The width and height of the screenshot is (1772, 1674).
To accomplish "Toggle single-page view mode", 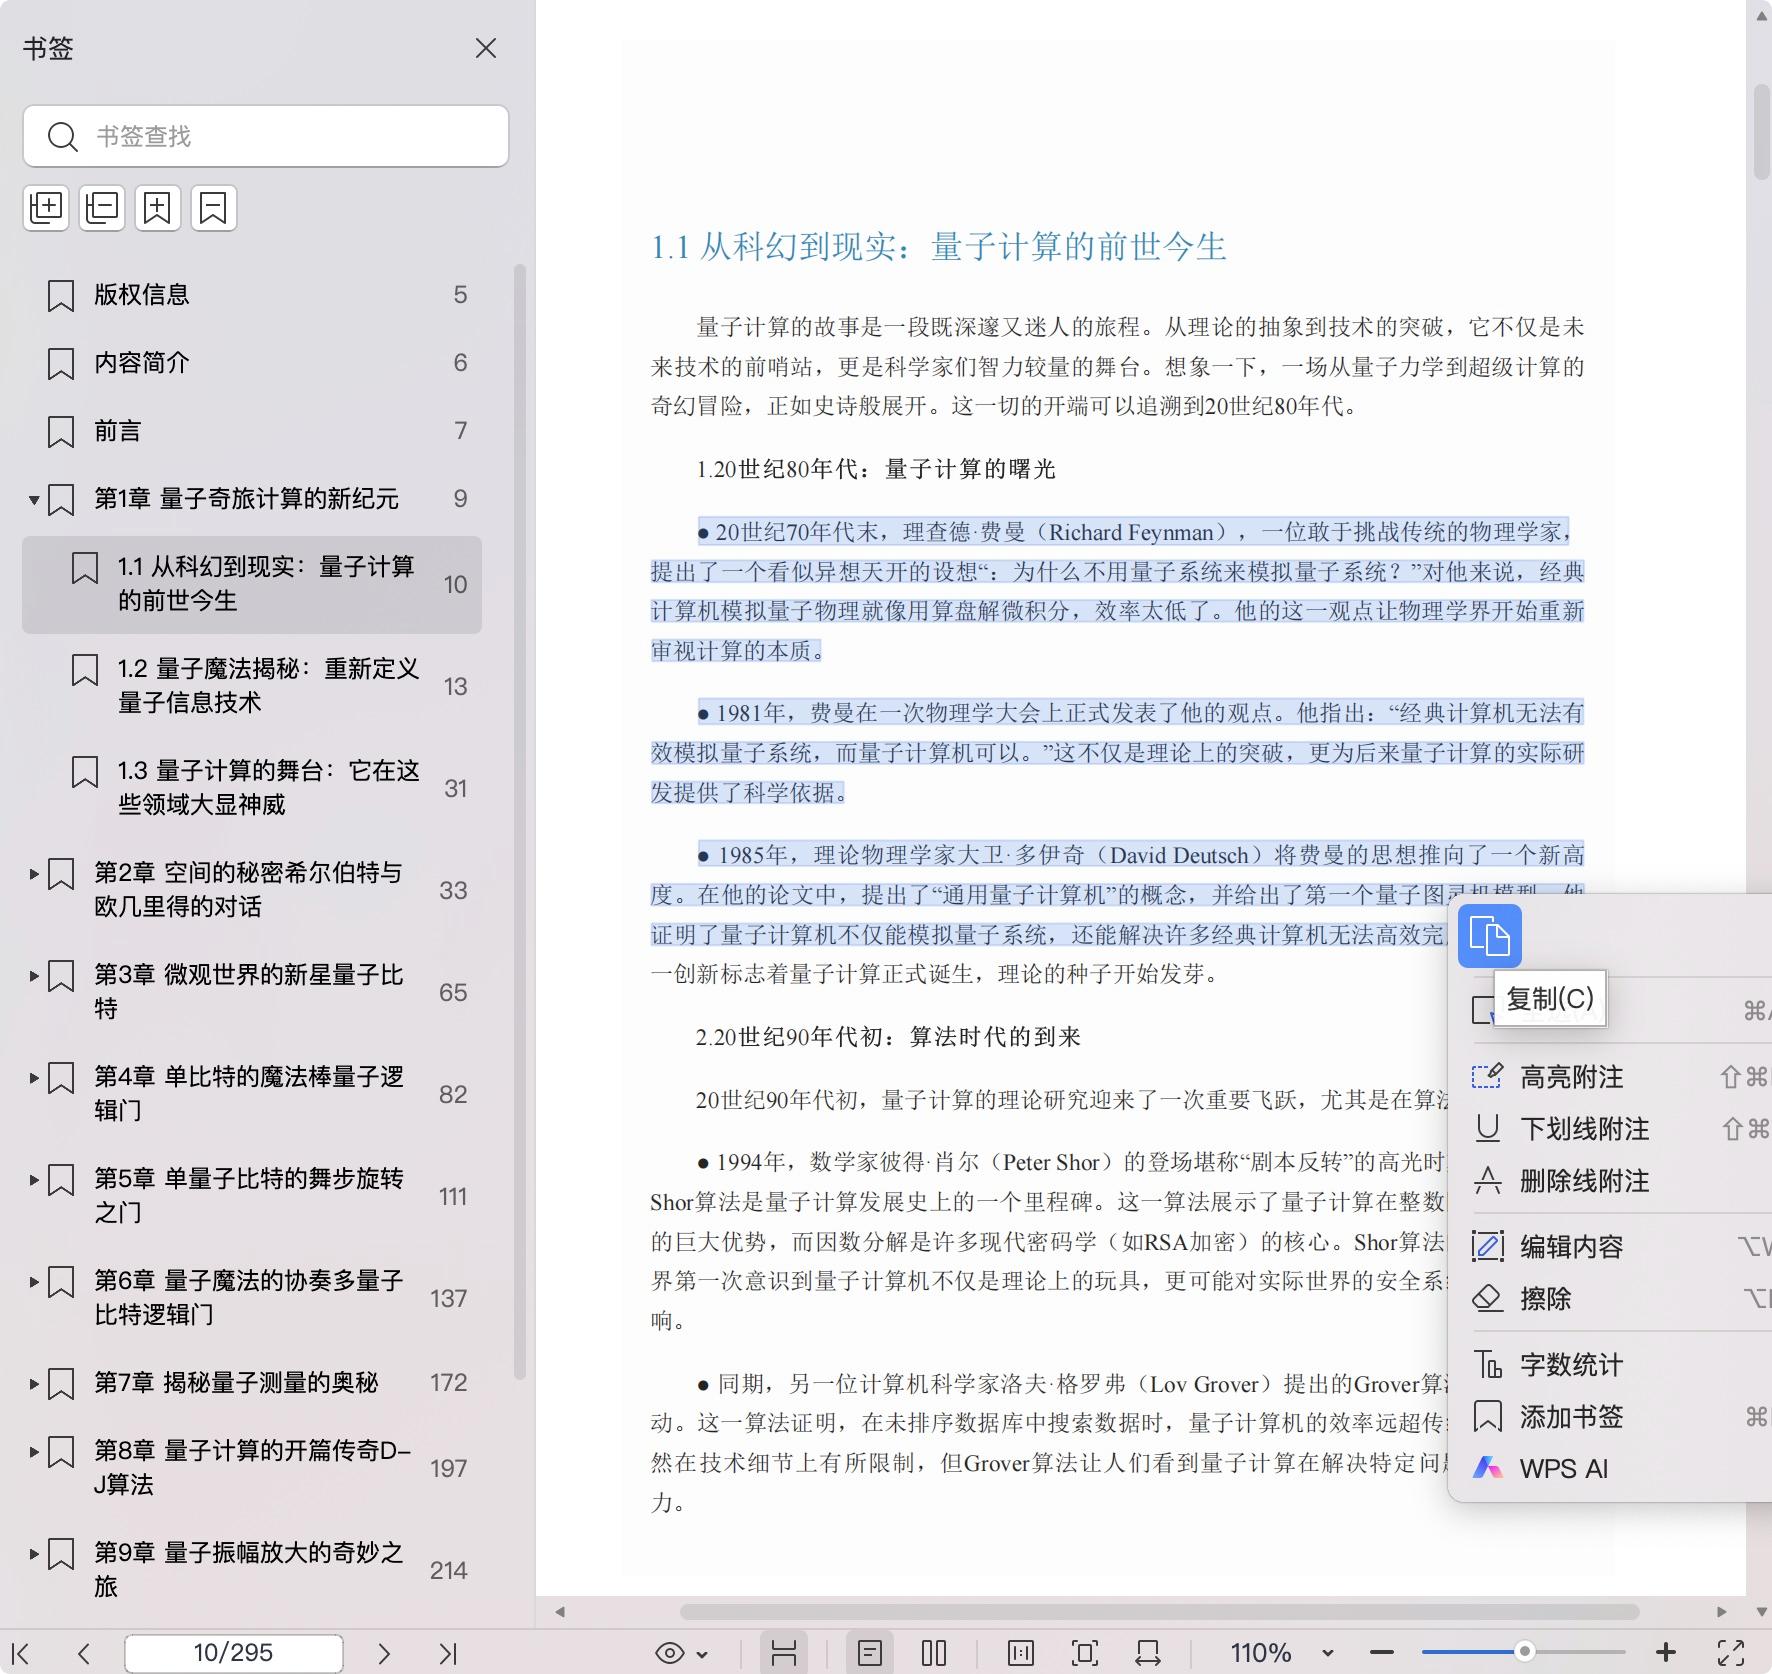I will pos(869,1653).
